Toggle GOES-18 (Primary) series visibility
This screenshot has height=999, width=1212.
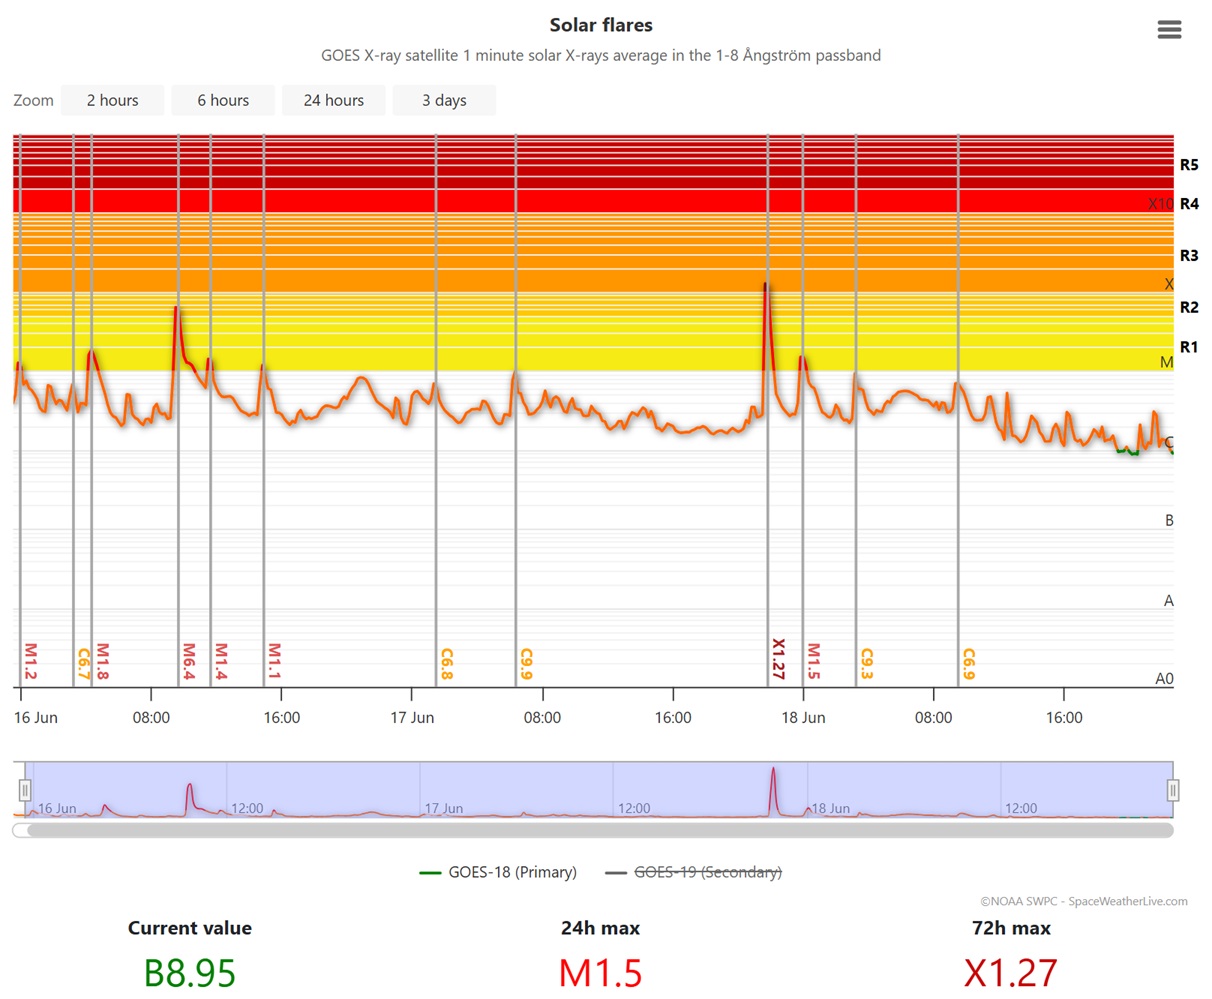498,872
